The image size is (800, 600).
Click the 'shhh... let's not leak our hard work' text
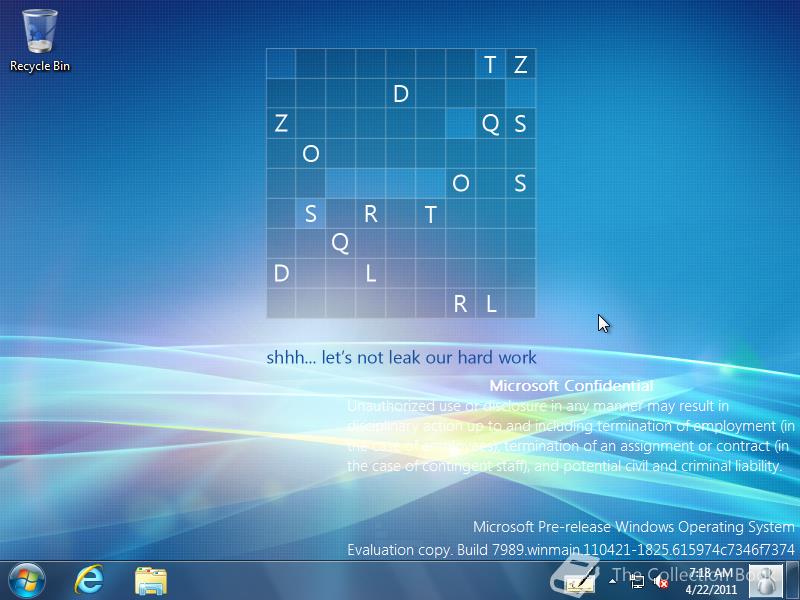pyautogui.click(x=401, y=357)
